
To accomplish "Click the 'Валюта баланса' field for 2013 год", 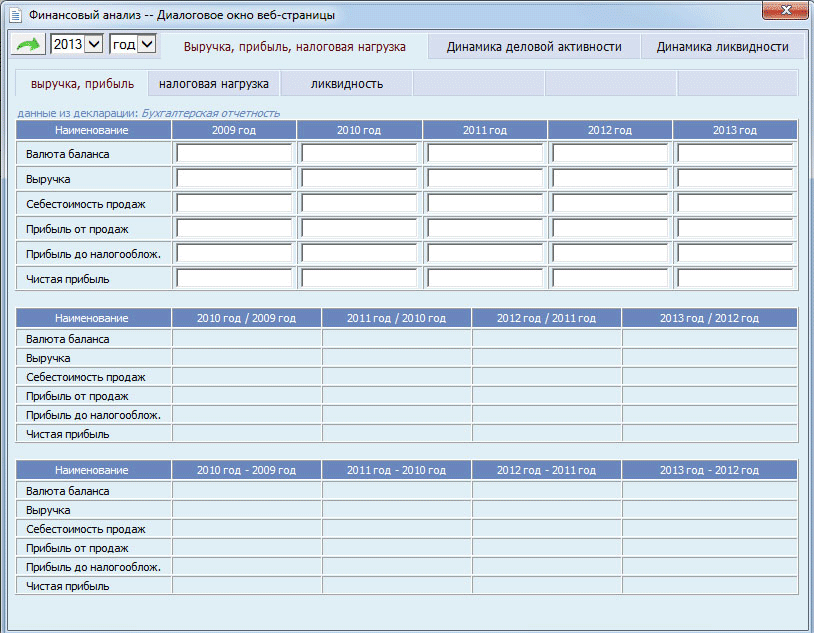I will (x=735, y=154).
